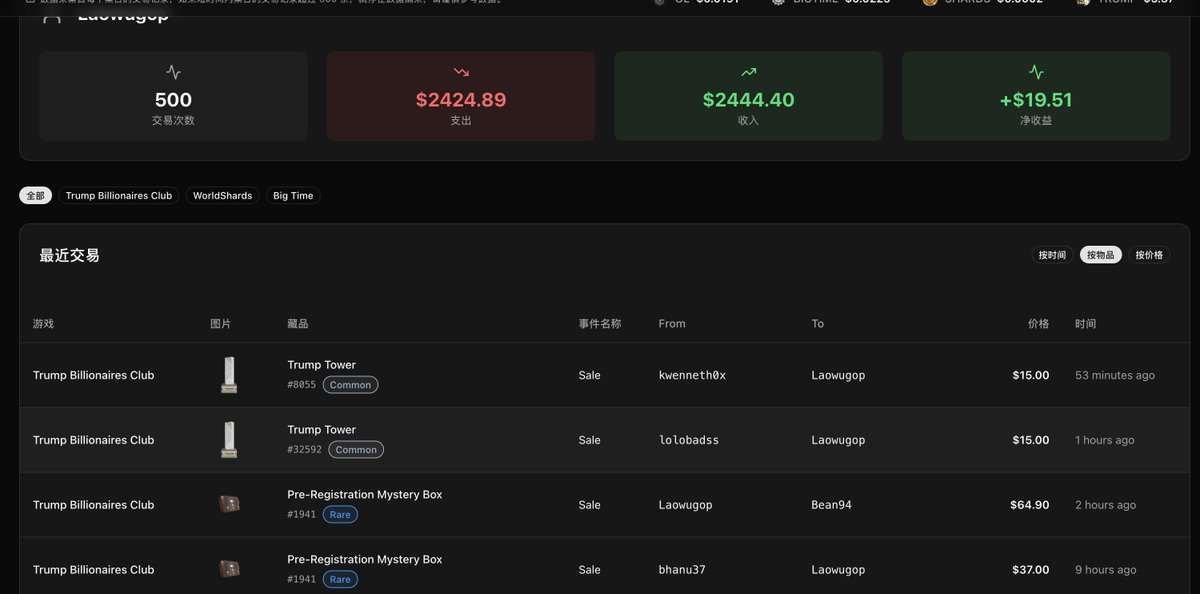Click Laowugop in the From column
Viewport: 1200px width, 594px height.
pos(685,505)
